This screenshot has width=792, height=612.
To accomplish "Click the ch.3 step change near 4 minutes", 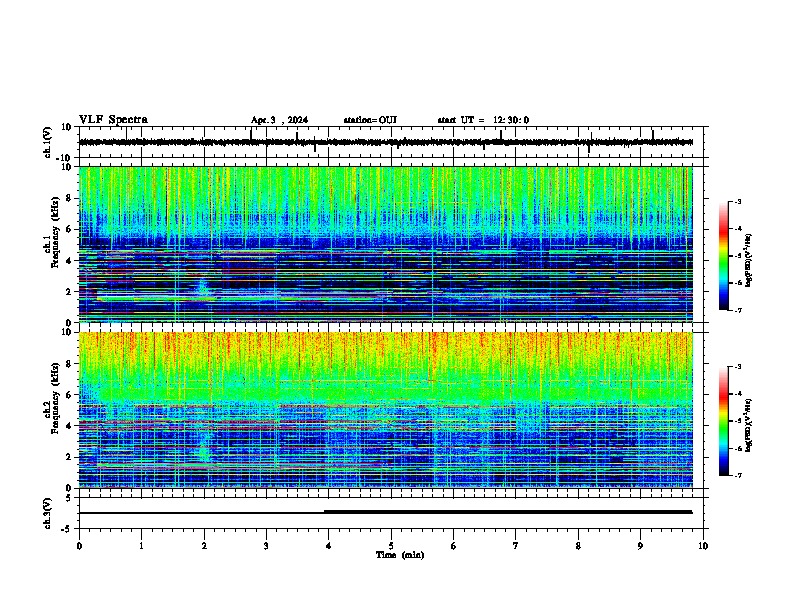I will (x=324, y=512).
